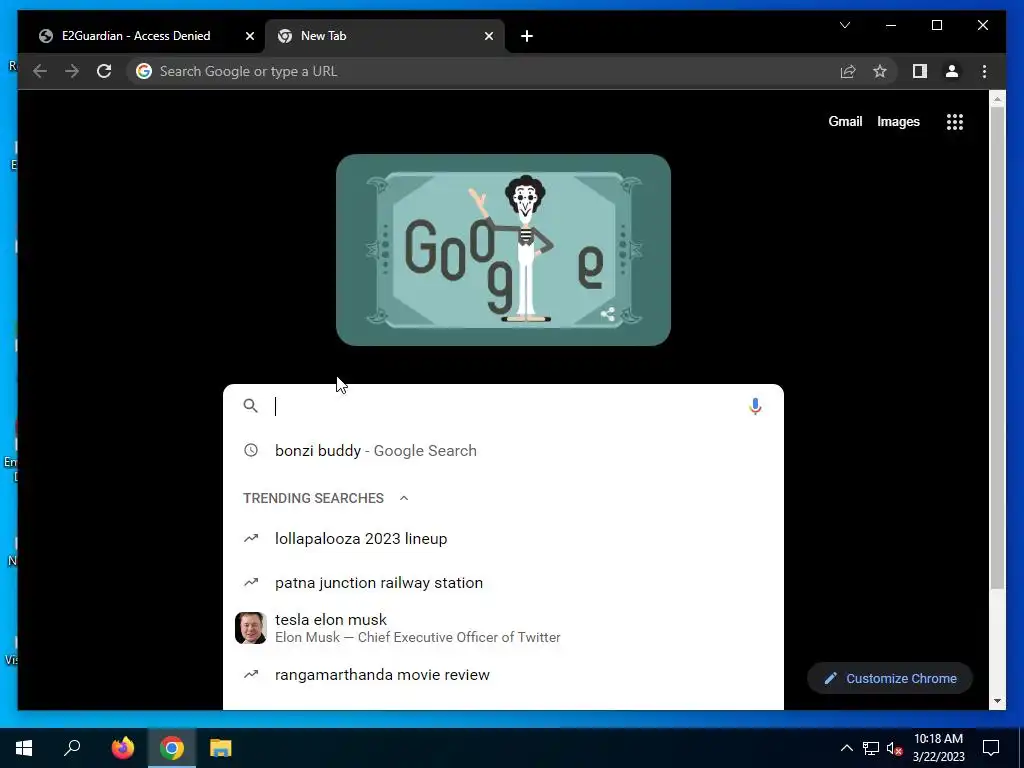Click the muted volume tray icon
Image resolution: width=1024 pixels, height=768 pixels.
894,748
